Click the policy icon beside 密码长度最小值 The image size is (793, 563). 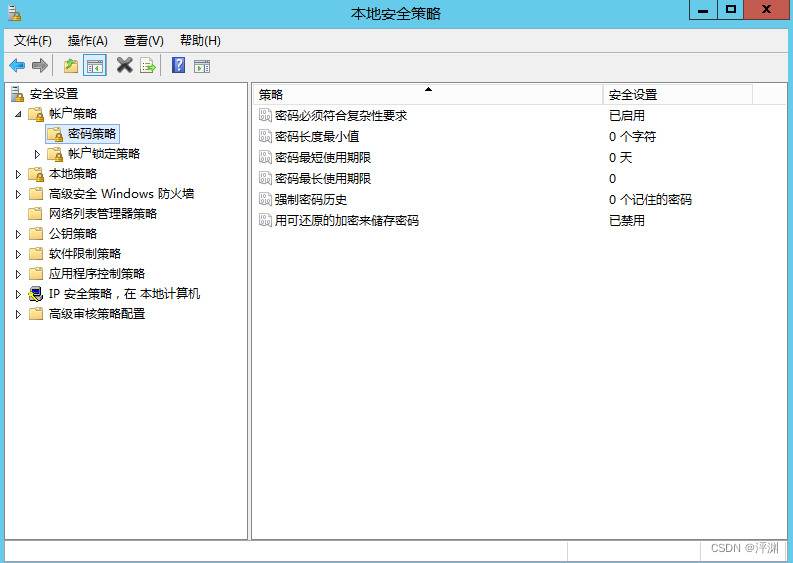coord(266,136)
